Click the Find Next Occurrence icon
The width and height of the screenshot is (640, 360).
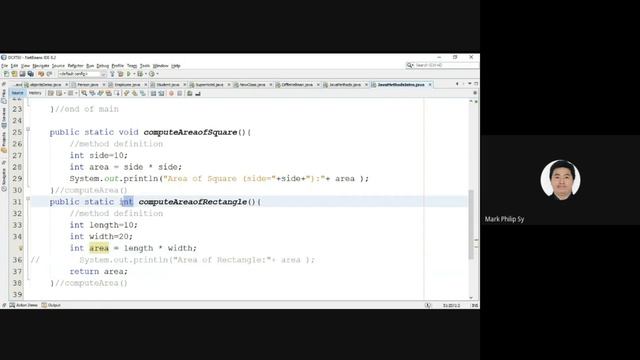[100, 93]
